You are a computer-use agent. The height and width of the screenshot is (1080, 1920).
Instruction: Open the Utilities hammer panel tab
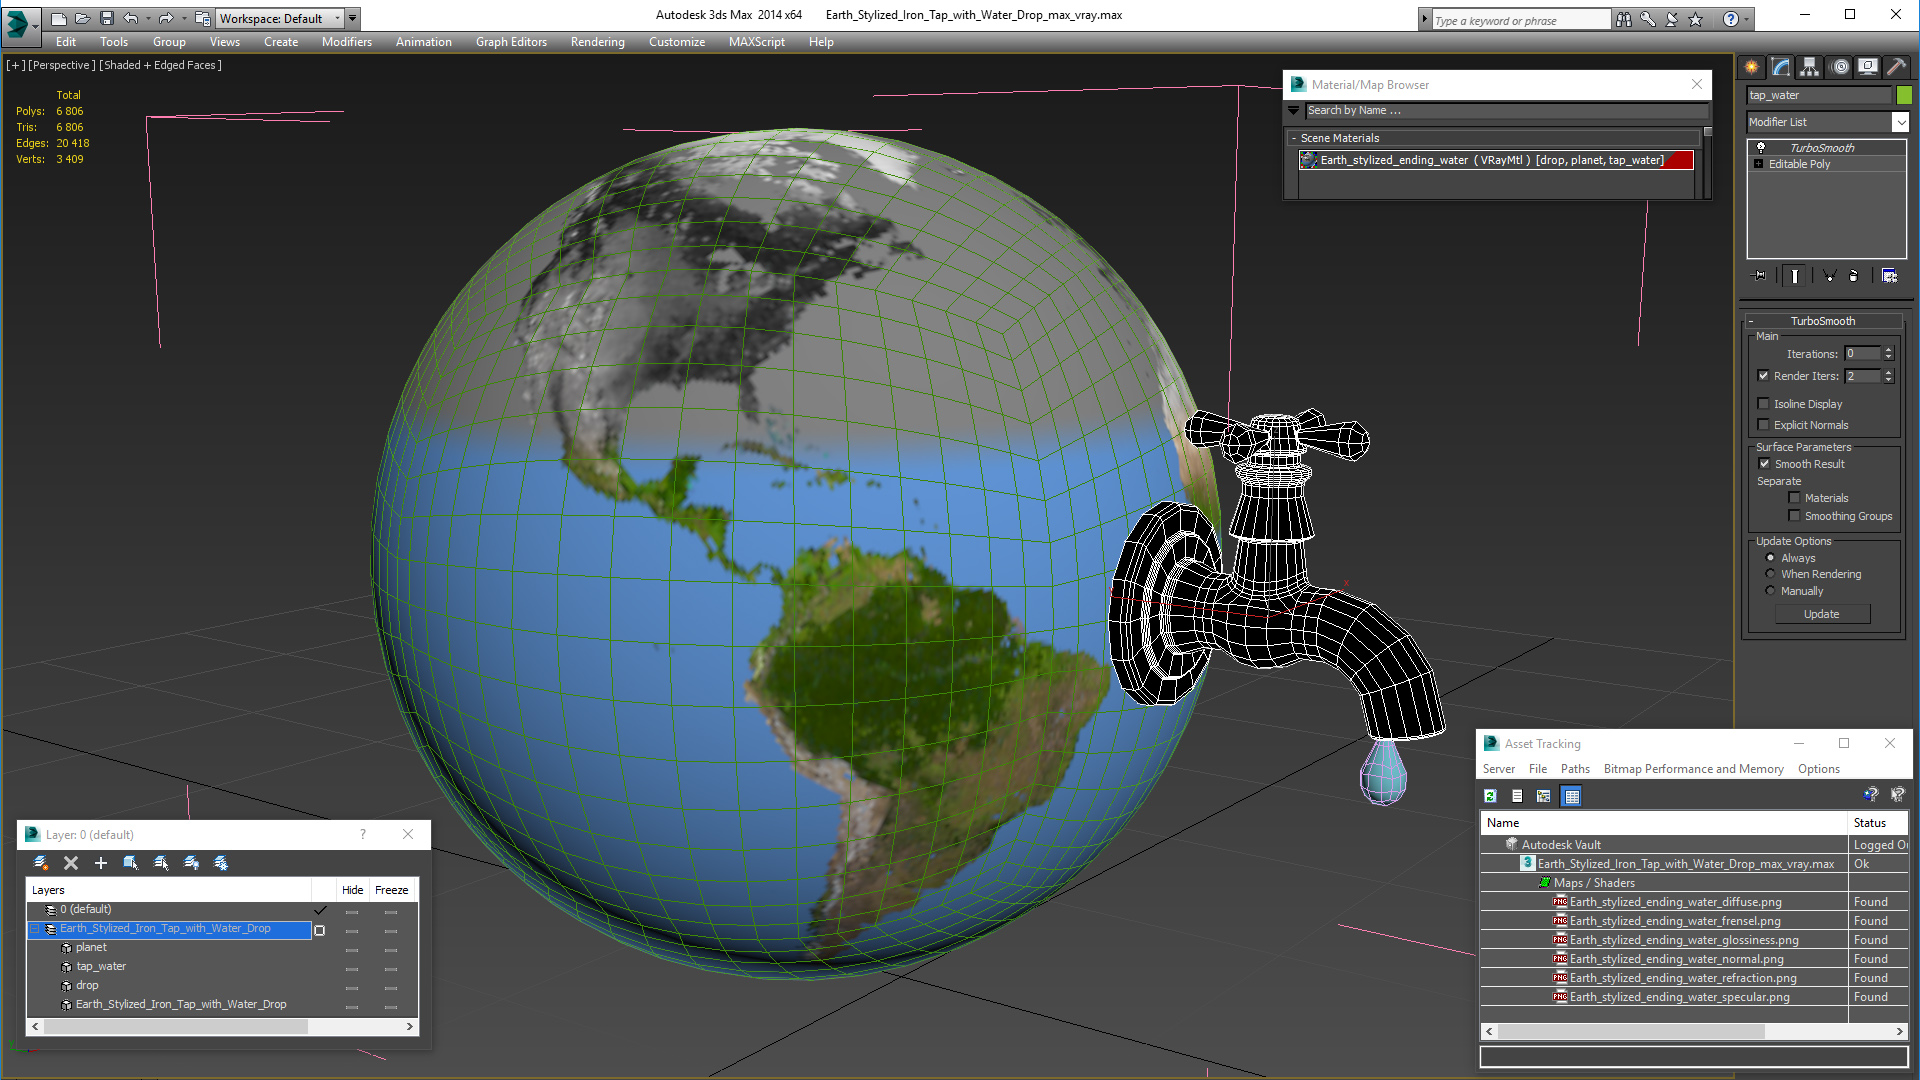click(1897, 67)
